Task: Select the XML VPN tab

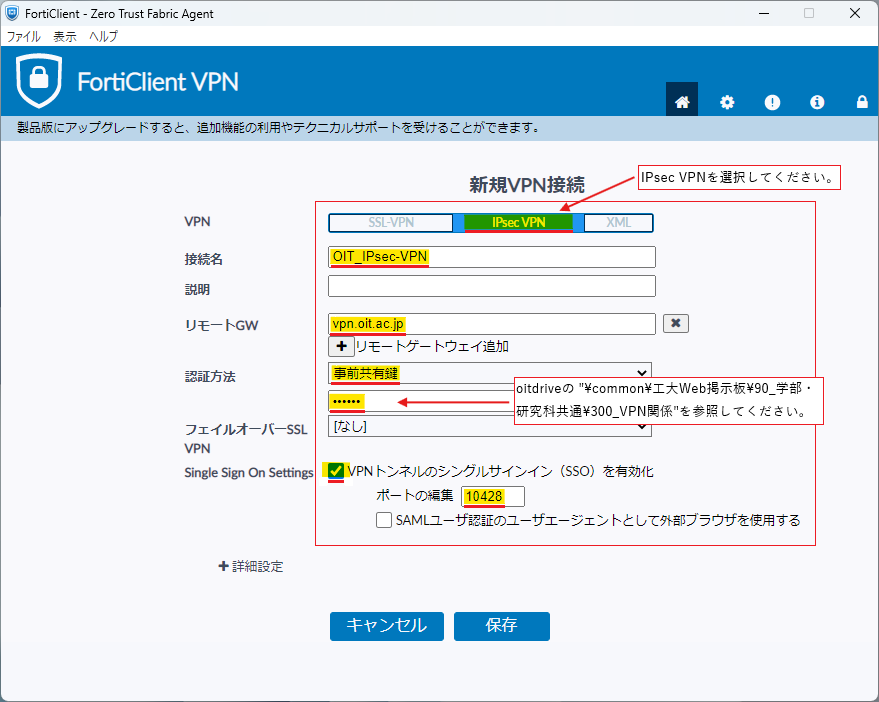Action: (618, 223)
